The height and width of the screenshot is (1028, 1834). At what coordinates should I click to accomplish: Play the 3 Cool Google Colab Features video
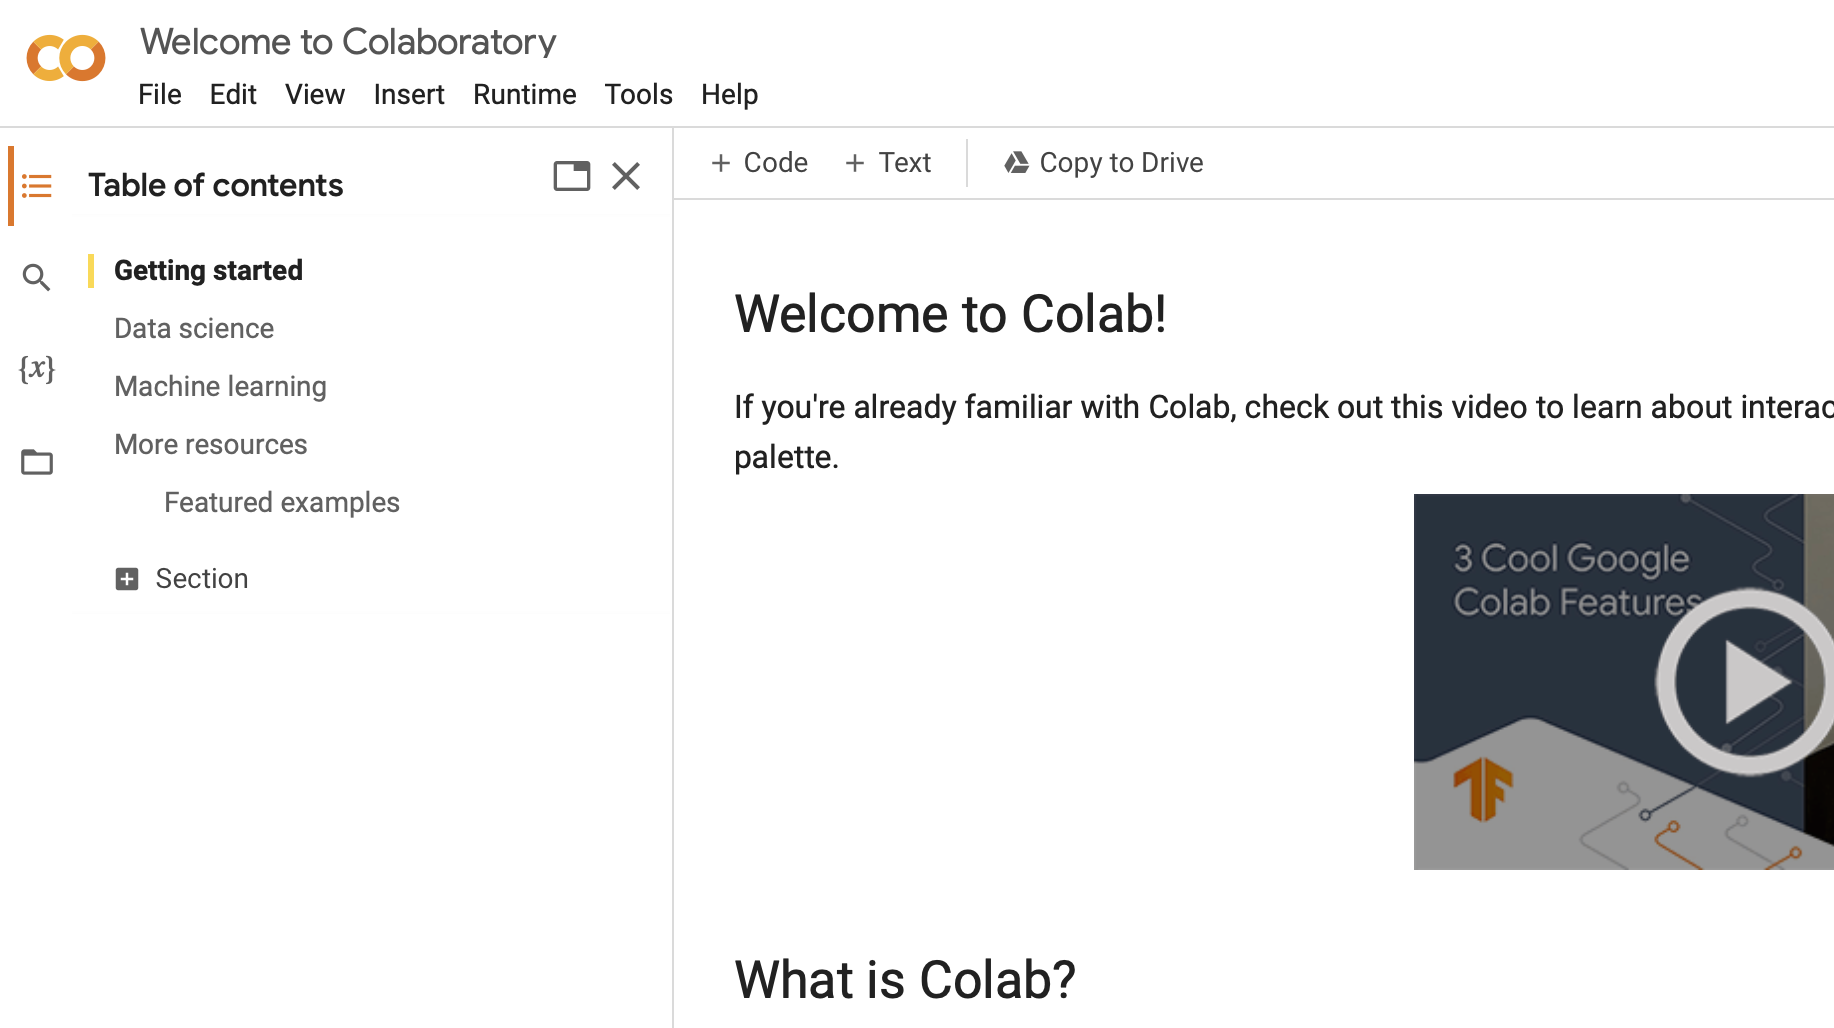[x=1746, y=682]
